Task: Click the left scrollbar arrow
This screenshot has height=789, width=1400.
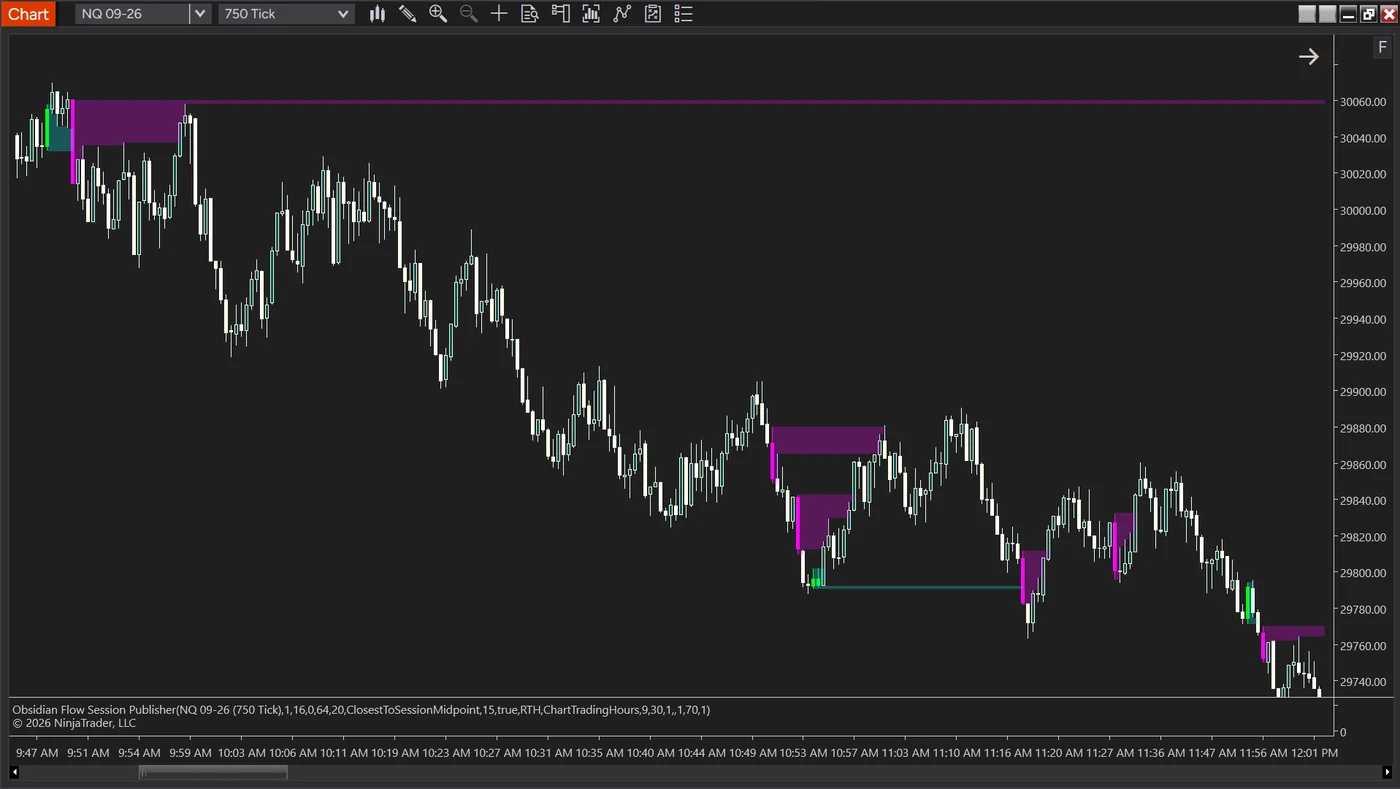Action: 14,772
